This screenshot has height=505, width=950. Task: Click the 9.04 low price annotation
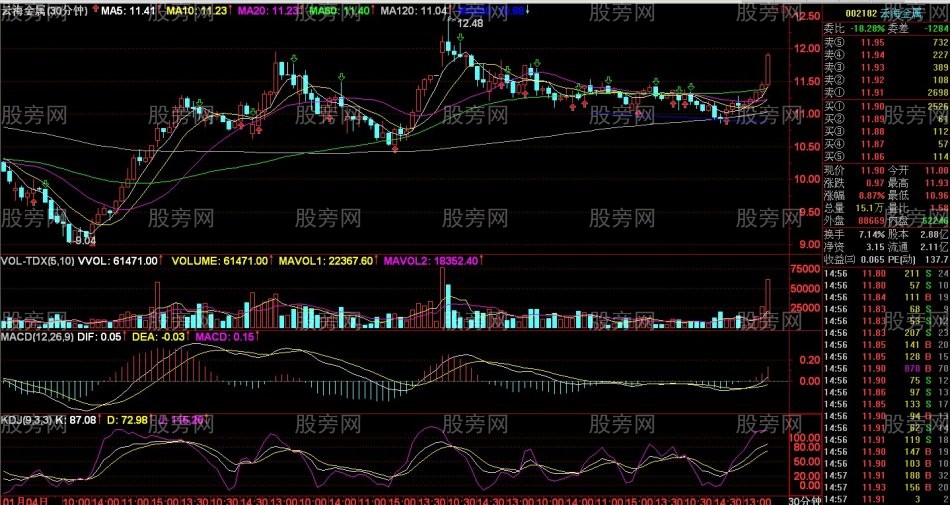pos(85,241)
